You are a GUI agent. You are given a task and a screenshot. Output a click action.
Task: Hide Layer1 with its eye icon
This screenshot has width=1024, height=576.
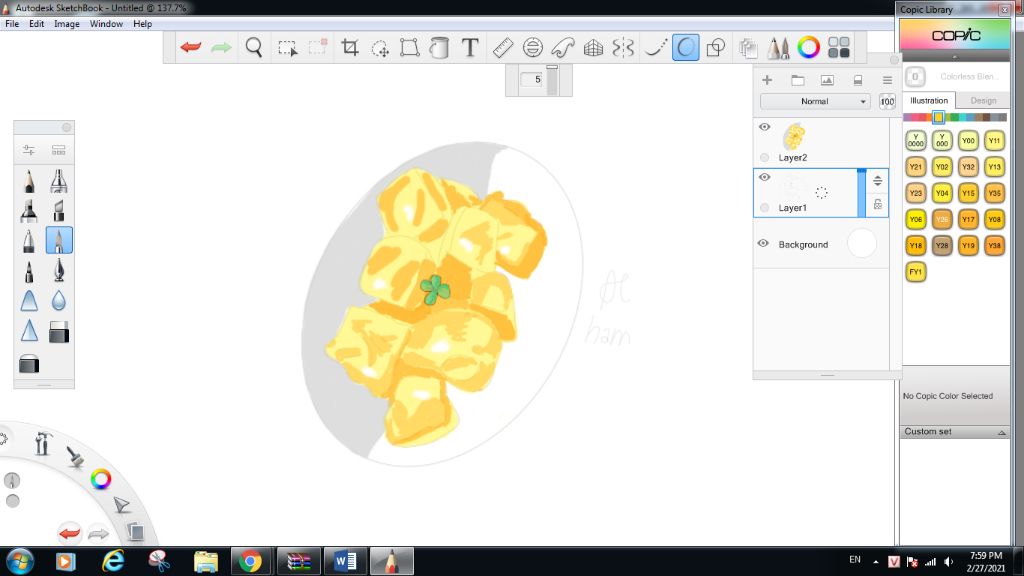click(x=764, y=177)
